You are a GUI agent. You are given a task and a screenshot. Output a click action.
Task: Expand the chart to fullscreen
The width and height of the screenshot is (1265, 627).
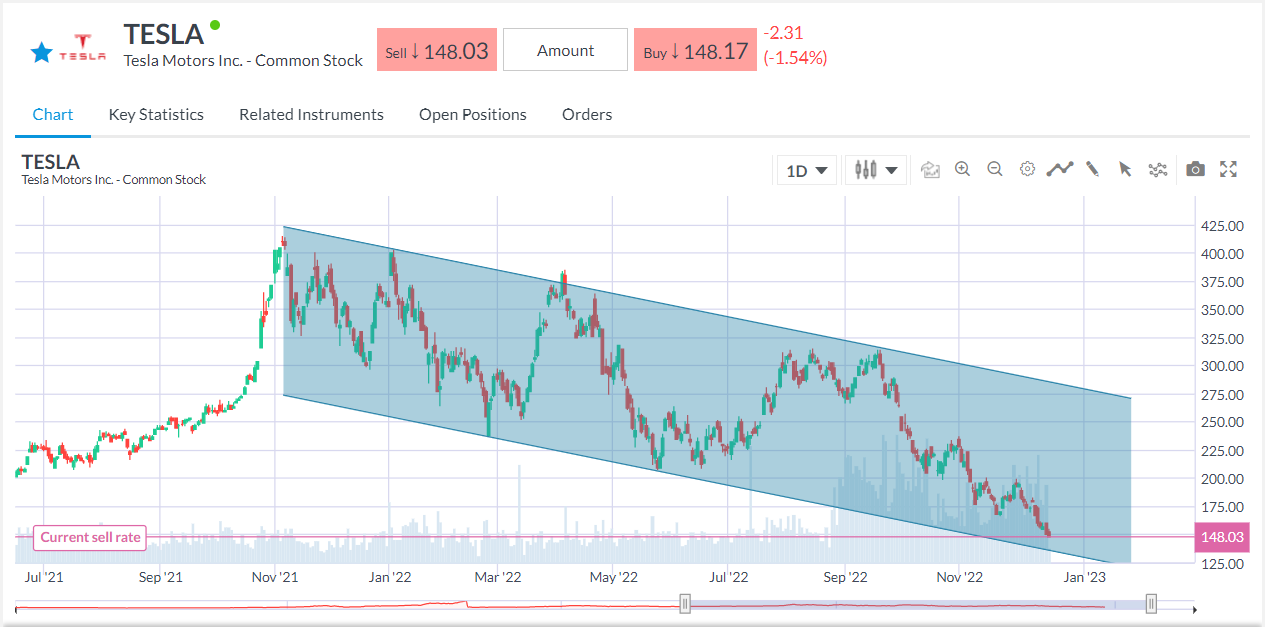coord(1228,169)
